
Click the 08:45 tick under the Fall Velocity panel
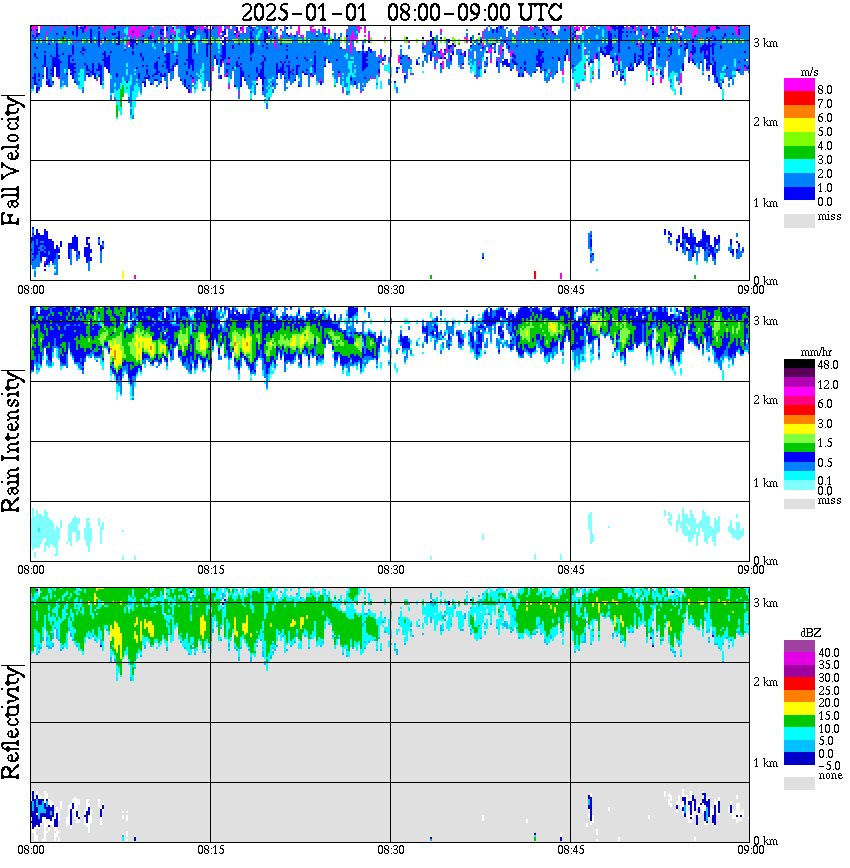coord(571,290)
